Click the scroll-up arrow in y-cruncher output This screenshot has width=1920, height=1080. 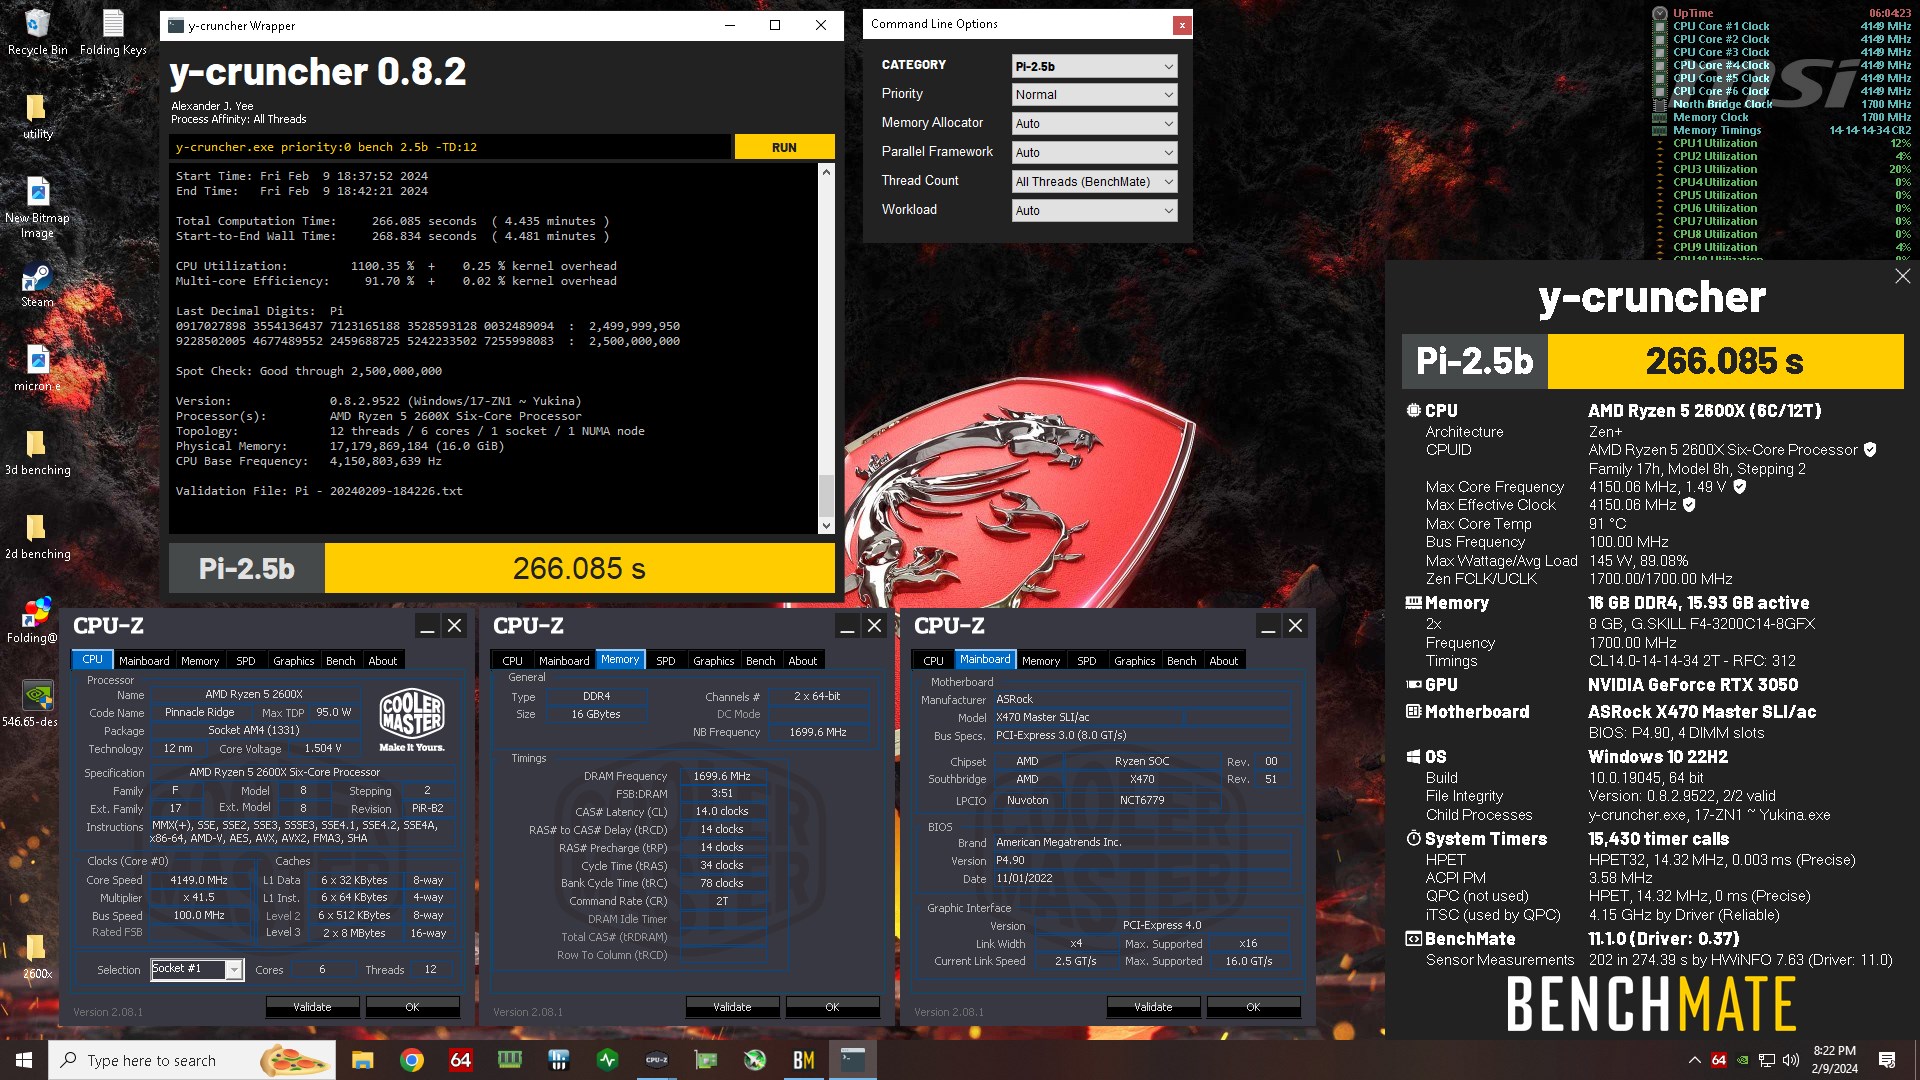(826, 172)
